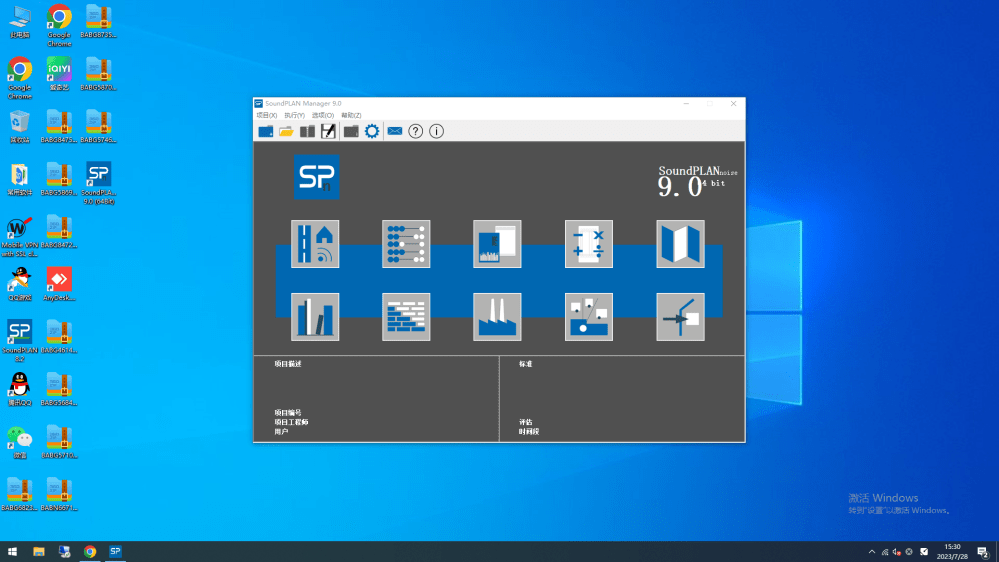
Task: Show program info via the circled i icon
Action: (436, 131)
